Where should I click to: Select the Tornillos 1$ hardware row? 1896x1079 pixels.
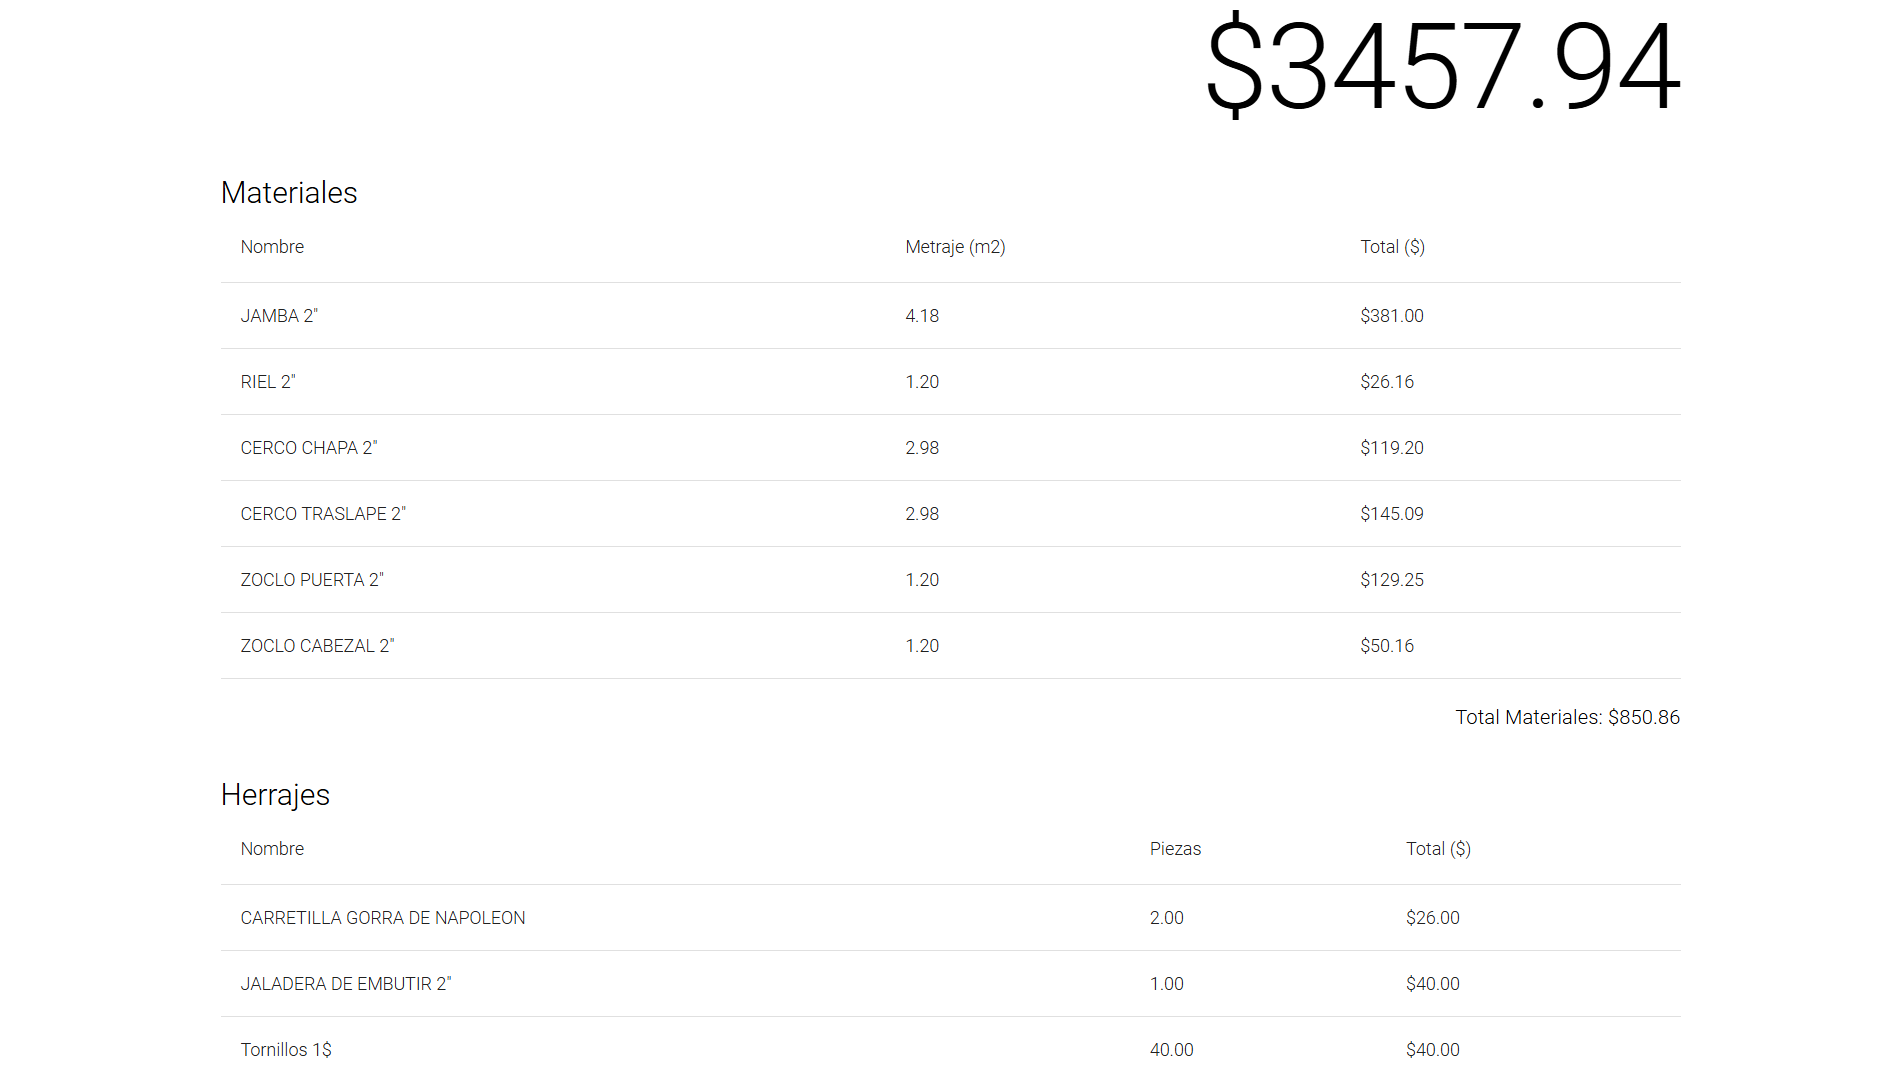[286, 1050]
